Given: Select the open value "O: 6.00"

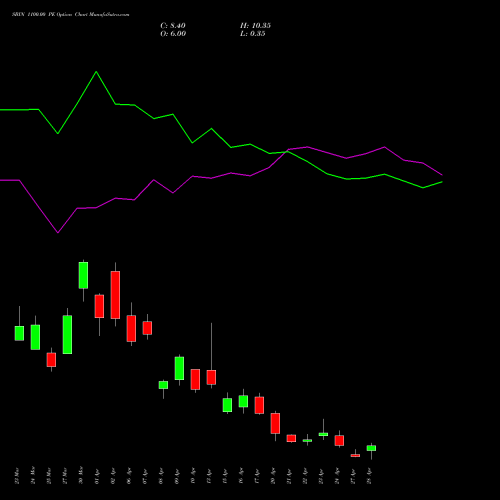Looking at the screenshot, I should coord(173,34).
